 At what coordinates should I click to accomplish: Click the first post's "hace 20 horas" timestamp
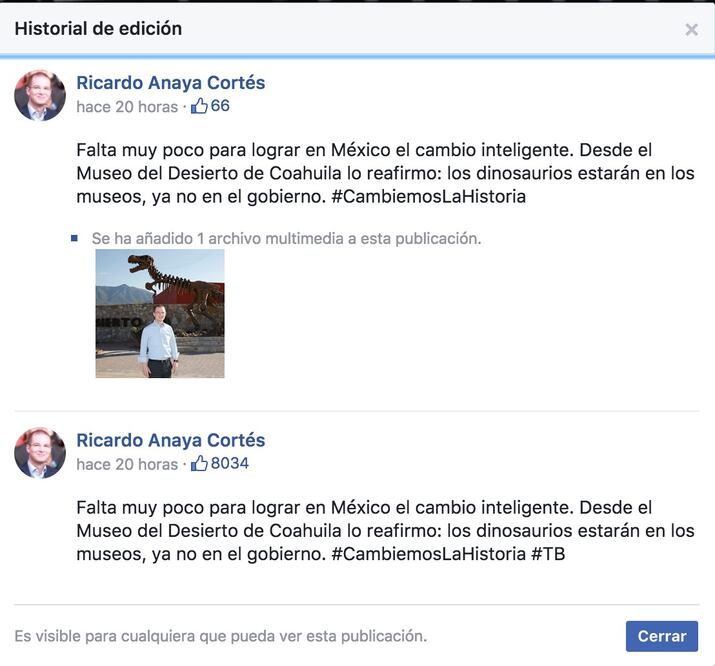[x=127, y=107]
